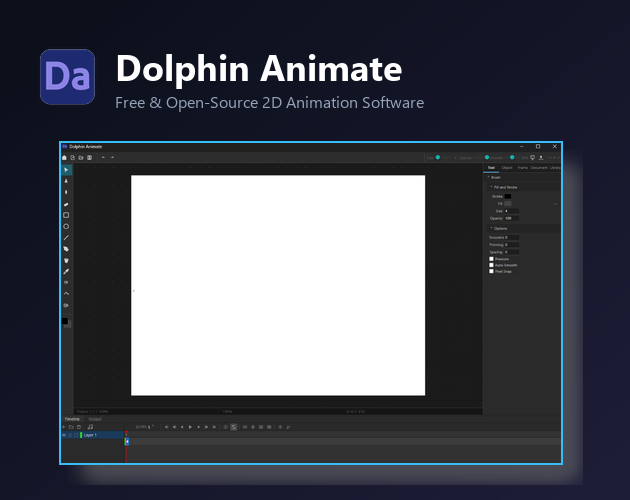Click the Smoothing input field
630x500 pixels.
click(512, 238)
